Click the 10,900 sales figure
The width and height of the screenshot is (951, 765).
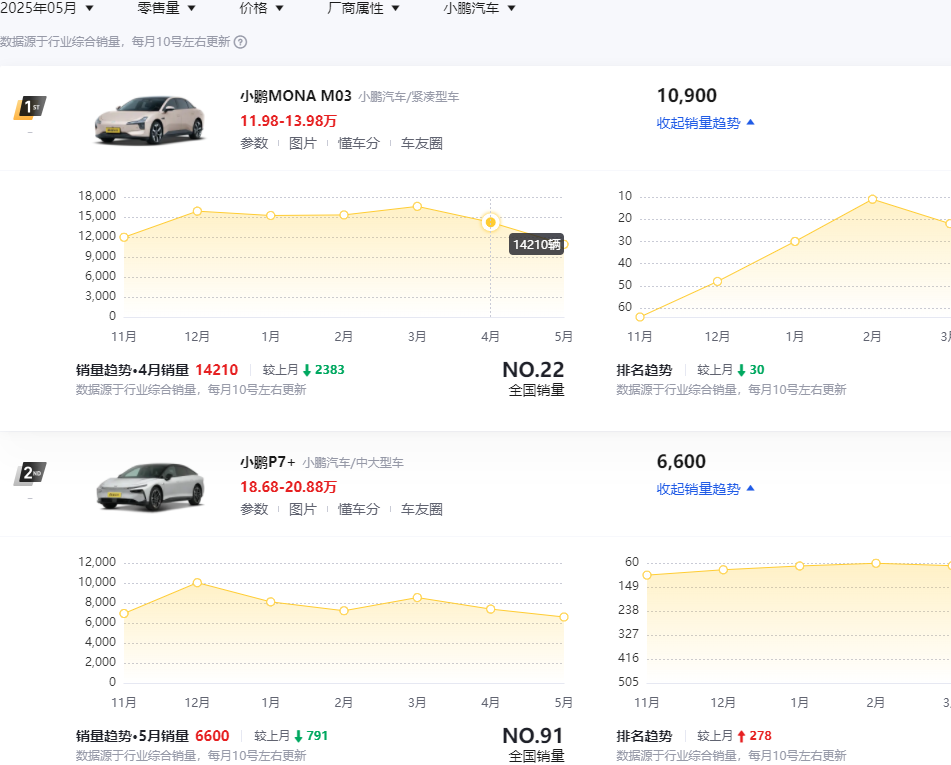[x=687, y=95]
